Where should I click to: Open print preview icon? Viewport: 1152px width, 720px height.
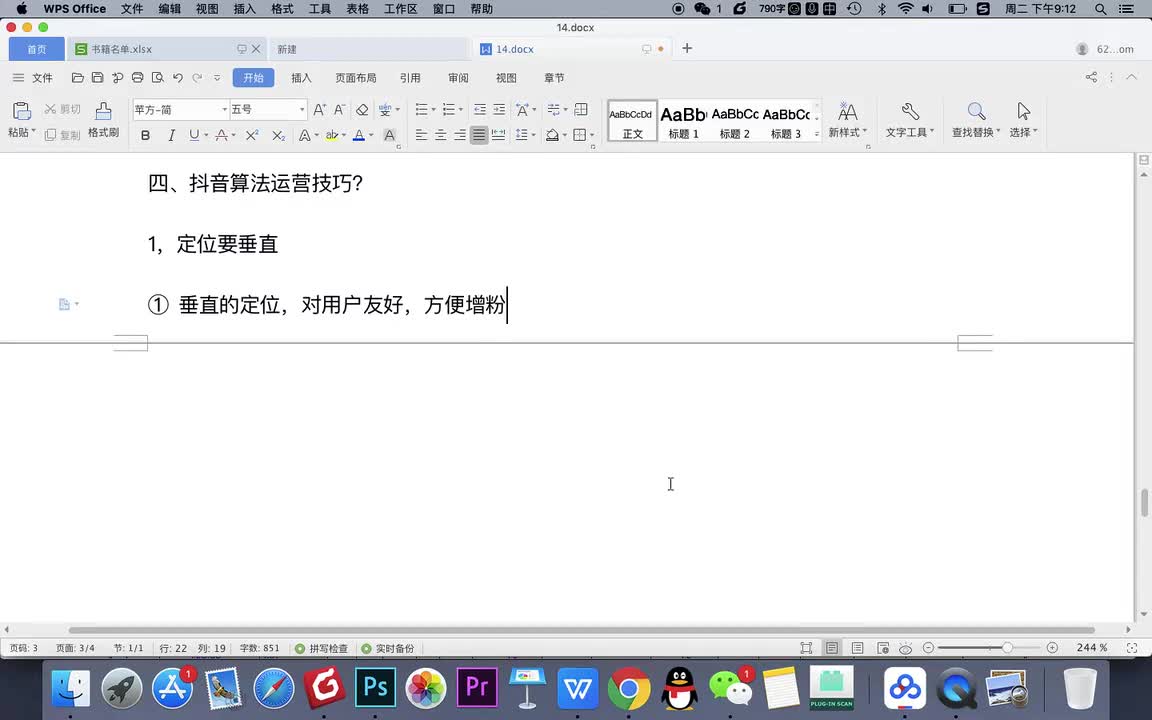tap(157, 78)
